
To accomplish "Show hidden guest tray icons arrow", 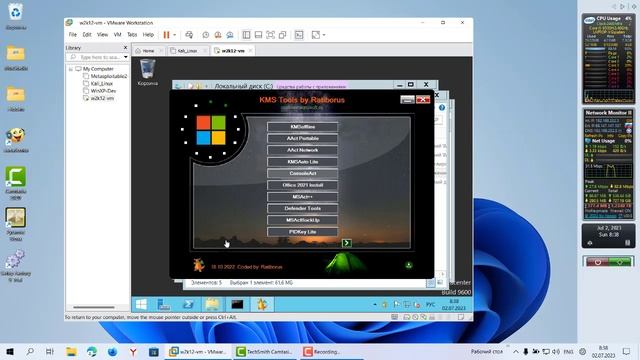I will click(x=375, y=304).
